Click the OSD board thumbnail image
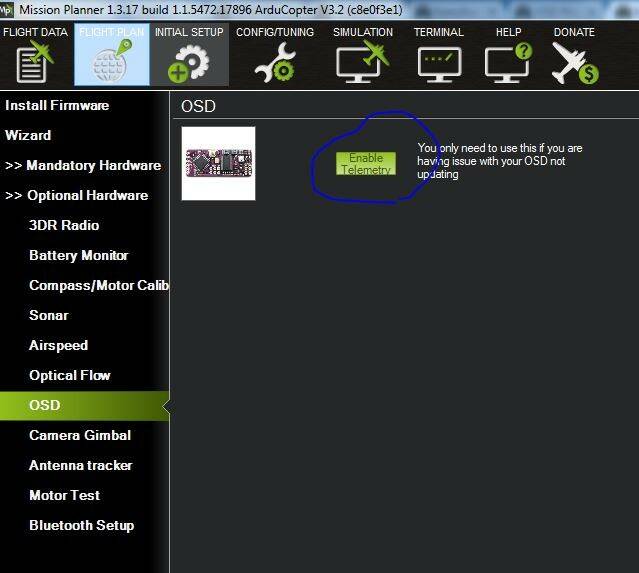The height and width of the screenshot is (573, 639). click(x=218, y=163)
